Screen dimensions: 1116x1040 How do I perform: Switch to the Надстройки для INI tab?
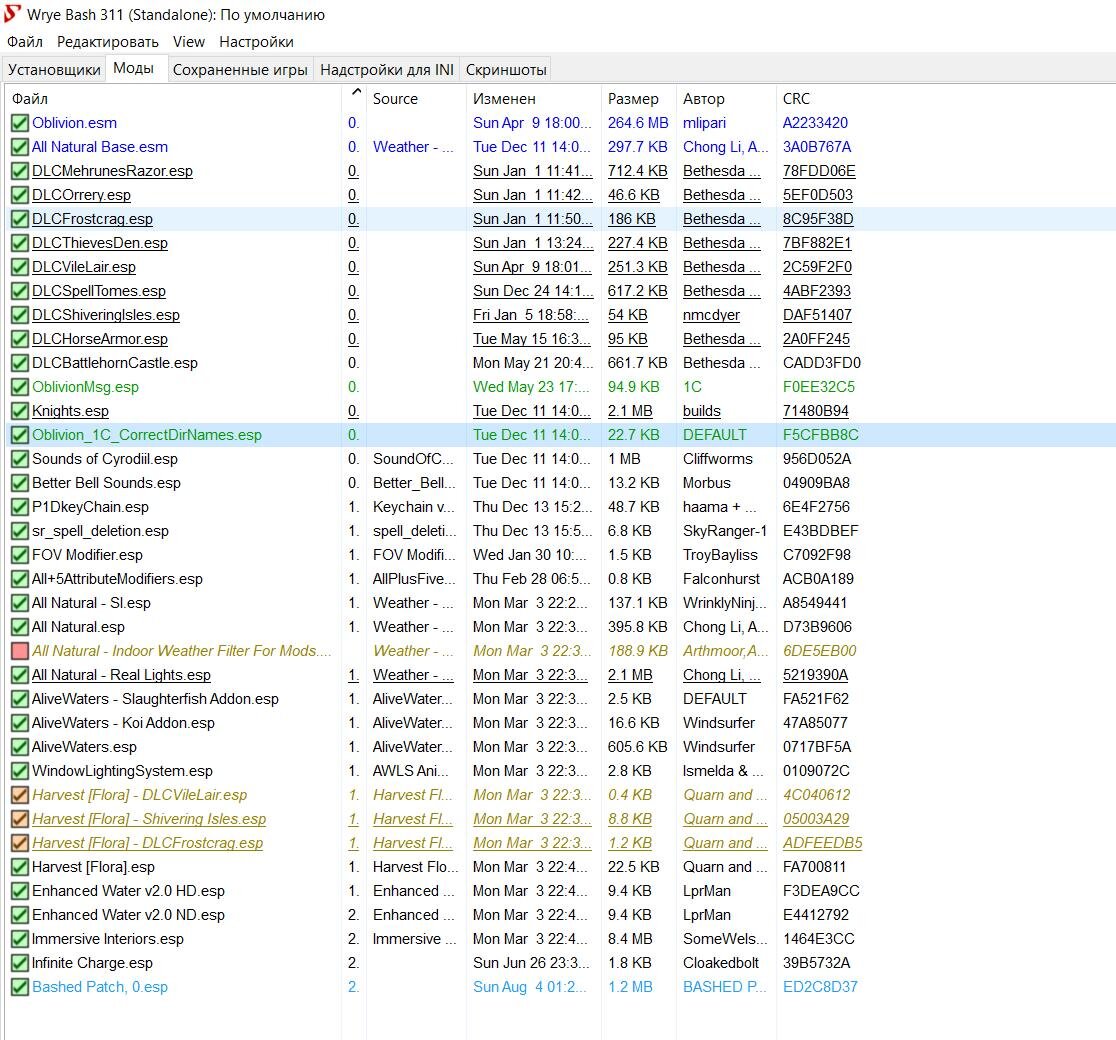pos(386,70)
